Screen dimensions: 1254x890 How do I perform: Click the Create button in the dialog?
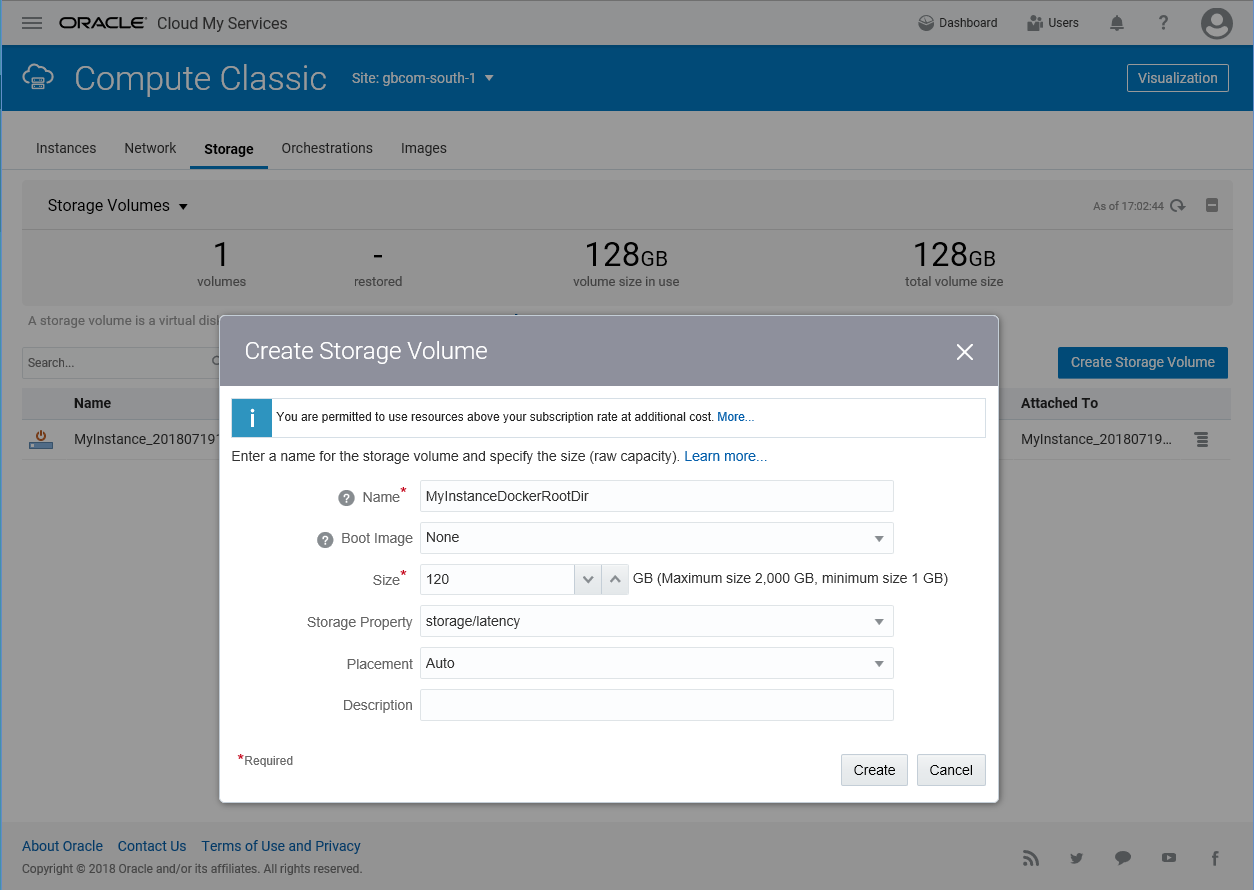tap(874, 770)
